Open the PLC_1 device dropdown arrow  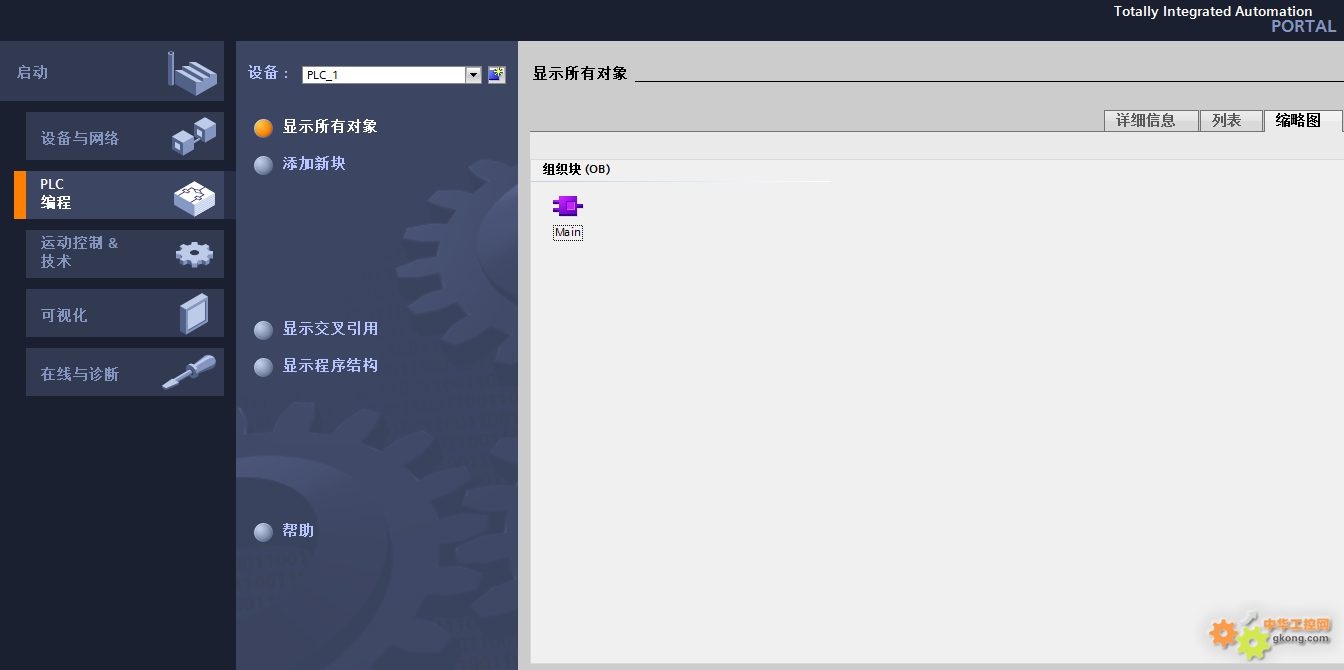474,75
